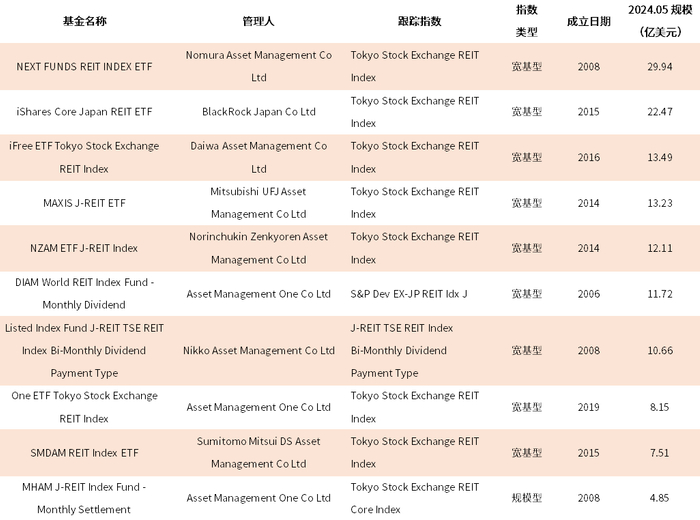Viewport: 700px width, 520px height.
Task: Select Tokyo Stock Exchange REIT Core Index
Action: click(x=415, y=498)
